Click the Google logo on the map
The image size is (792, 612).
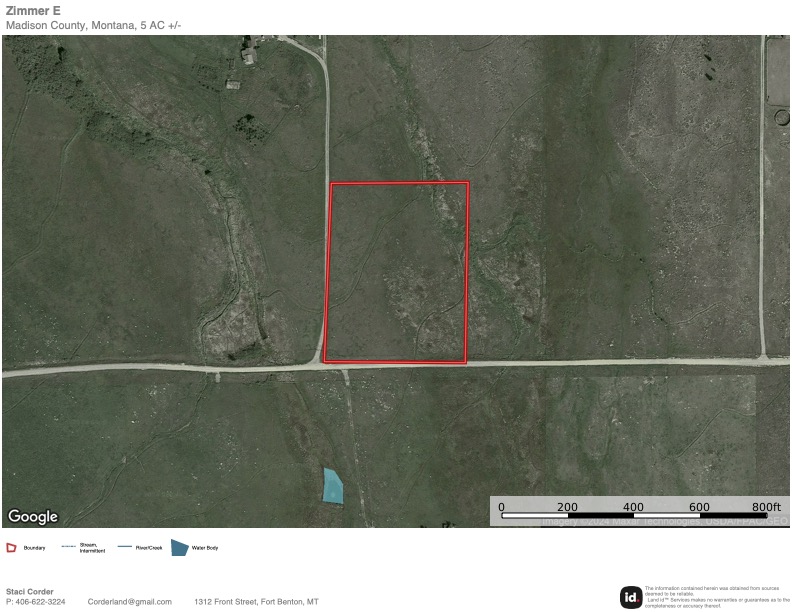pos(33,517)
